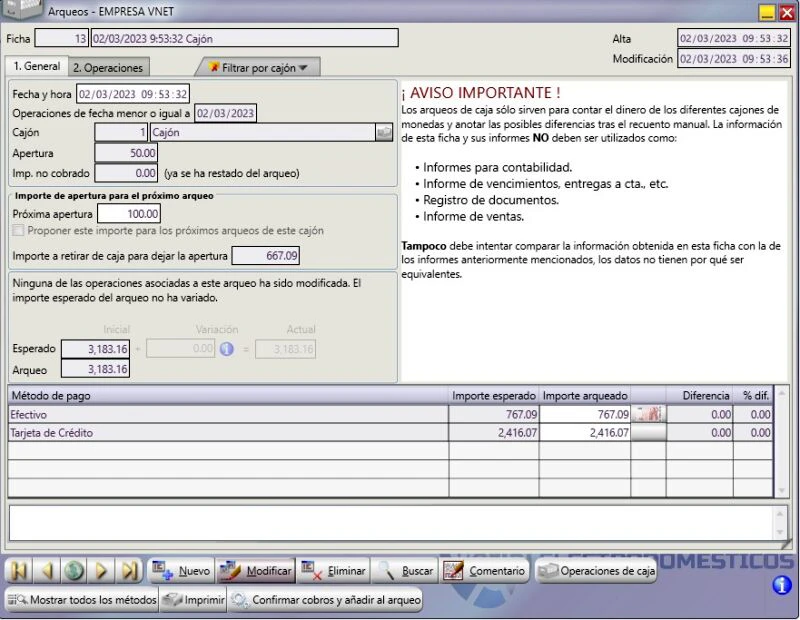Image resolution: width=800 pixels, height=620 pixels.
Task: Click the green refresh globe icon
Action: tap(74, 571)
